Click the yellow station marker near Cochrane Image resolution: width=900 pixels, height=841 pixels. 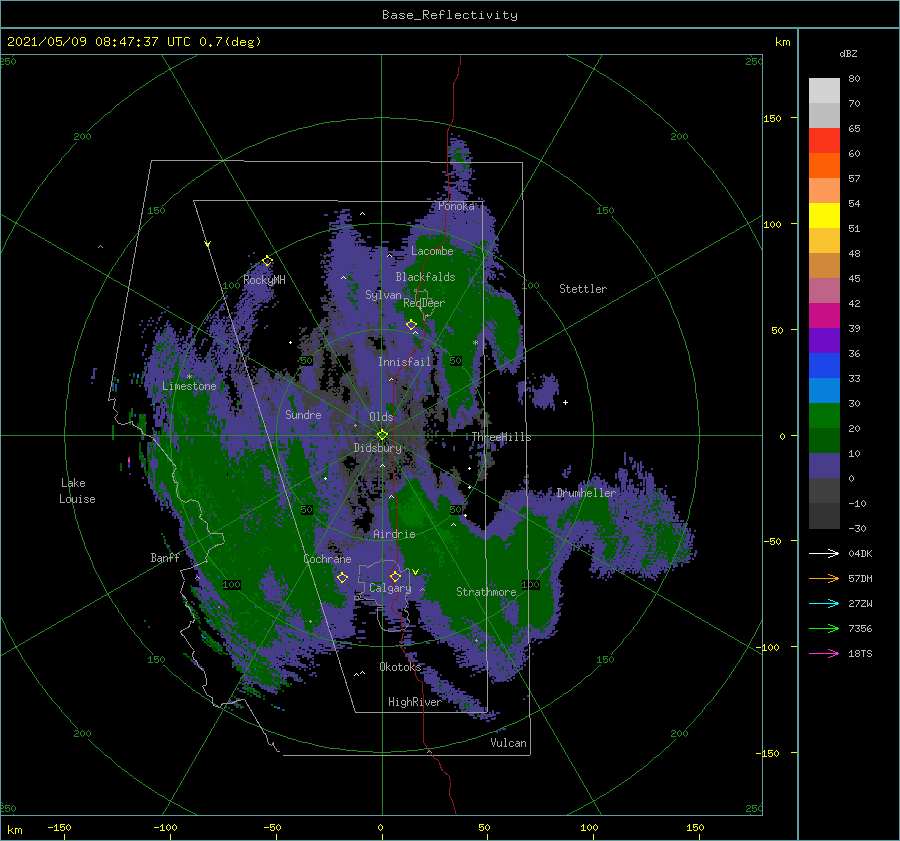pyautogui.click(x=342, y=577)
